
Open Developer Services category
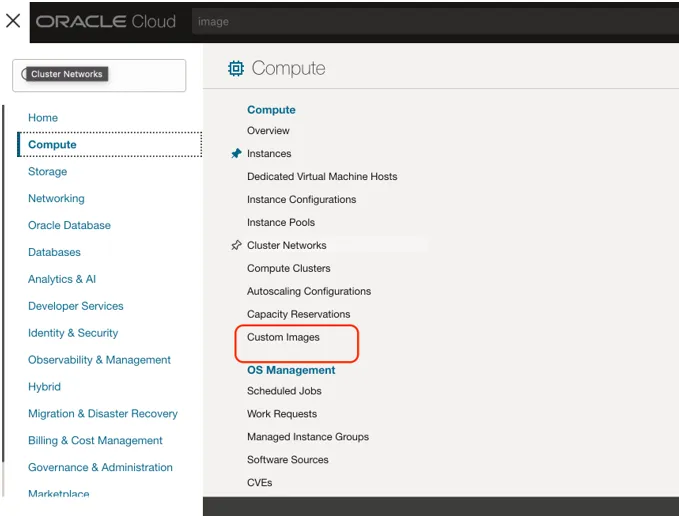pyautogui.click(x=76, y=306)
